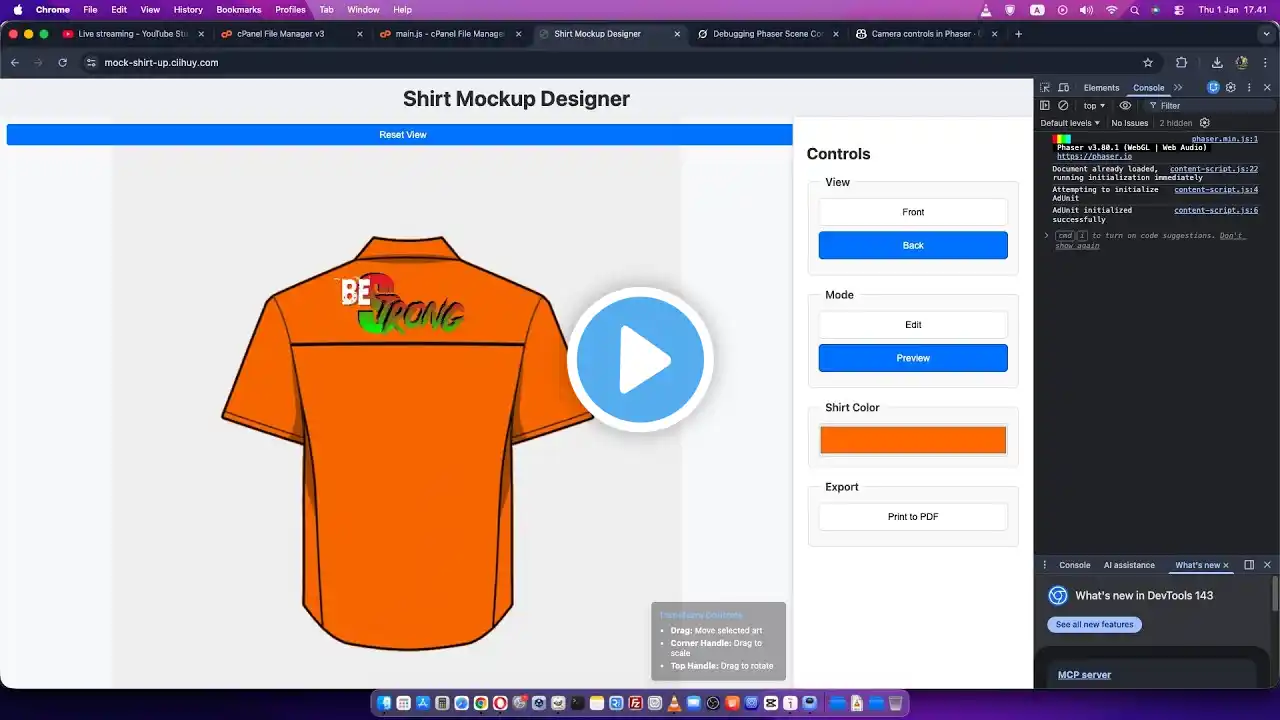
Task: Open DevTools settings gear in top bar
Action: pos(1231,88)
